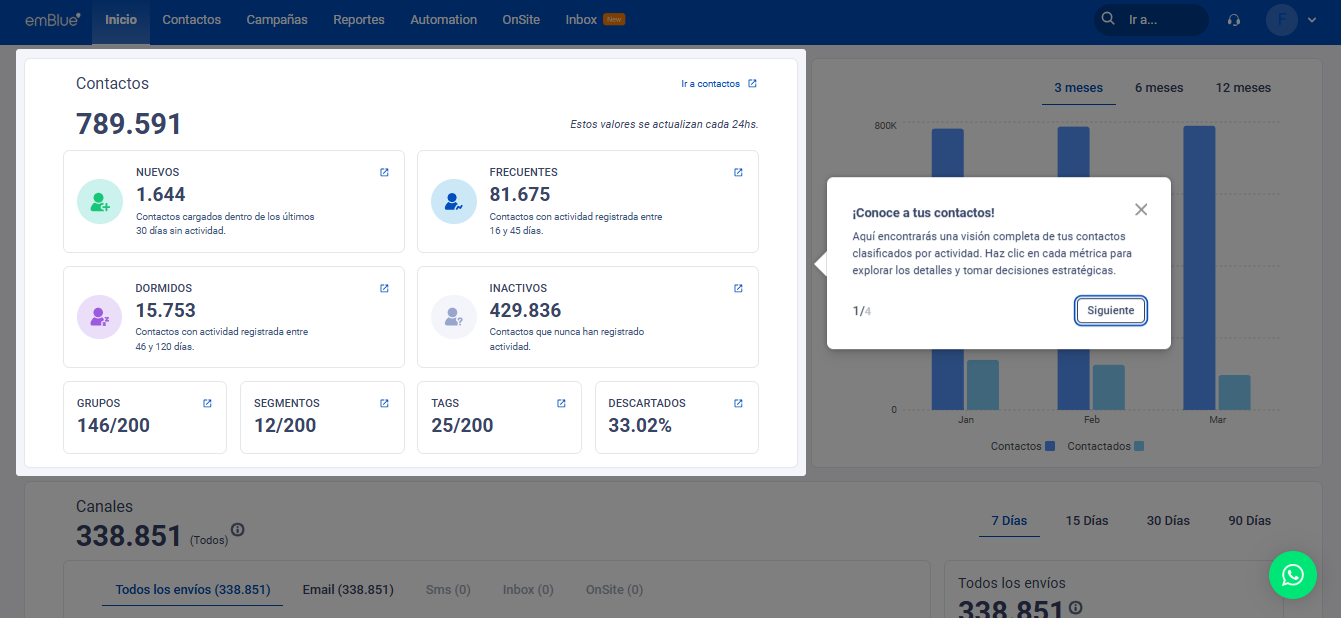Screen dimensions: 1341x618
Task: Click the DORMIDOS value 15.753
Action: coord(166,311)
